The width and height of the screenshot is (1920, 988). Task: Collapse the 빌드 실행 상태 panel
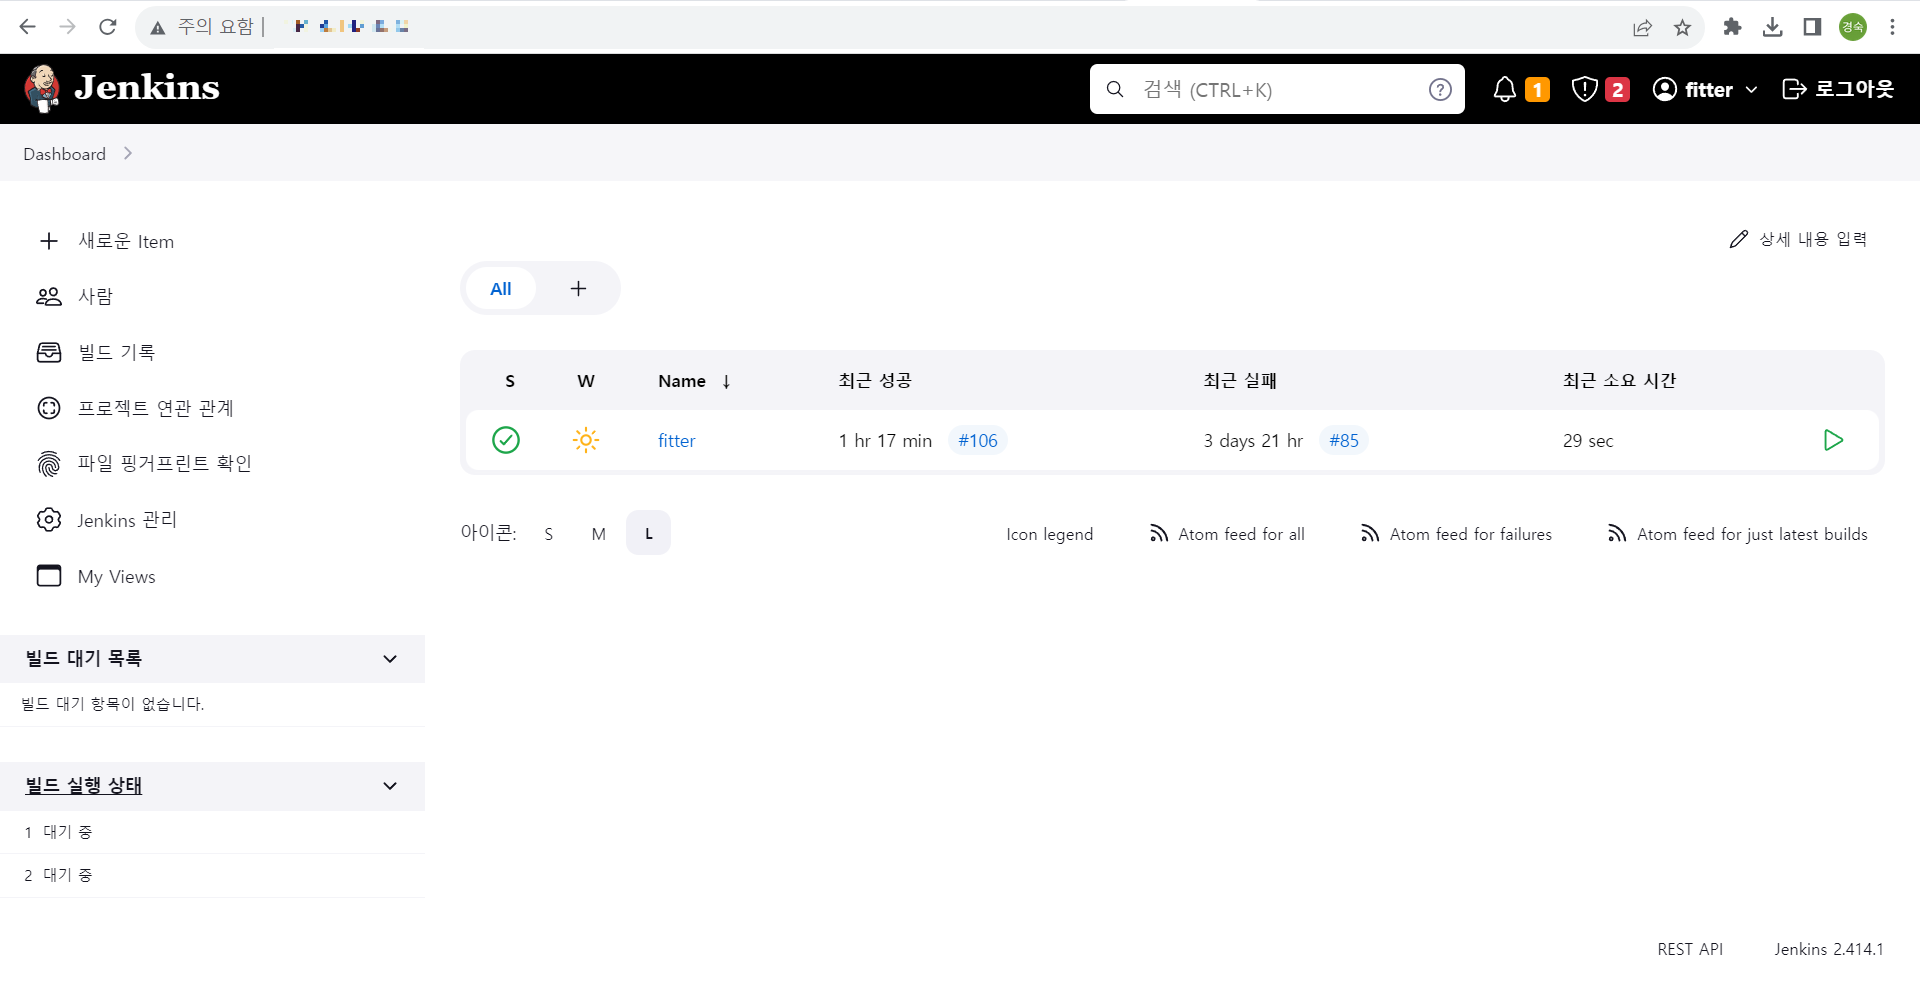(x=390, y=786)
